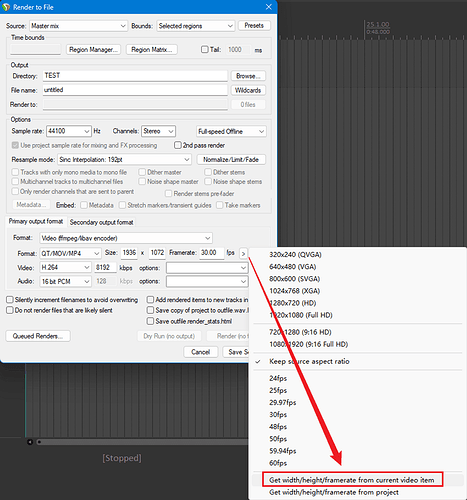The width and height of the screenshot is (467, 500).
Task: Select 59.94fps in the framerate list
Action: (283, 451)
